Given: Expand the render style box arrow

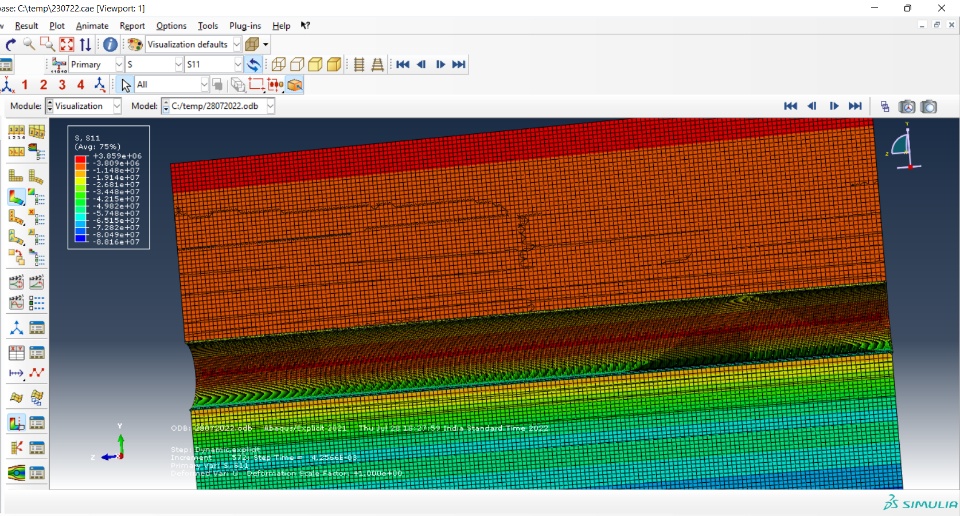Looking at the screenshot, I should [266, 44].
